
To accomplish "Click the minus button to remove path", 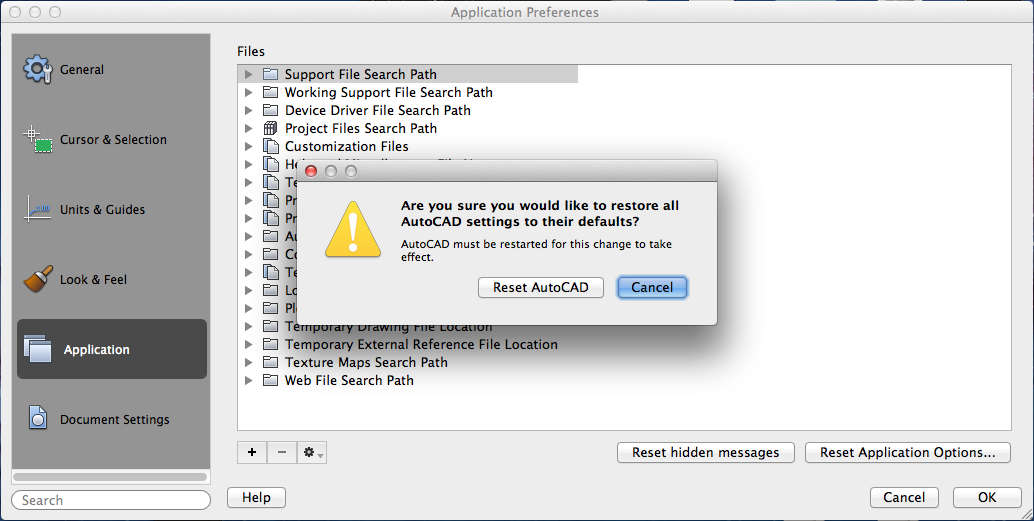I will pyautogui.click(x=282, y=452).
